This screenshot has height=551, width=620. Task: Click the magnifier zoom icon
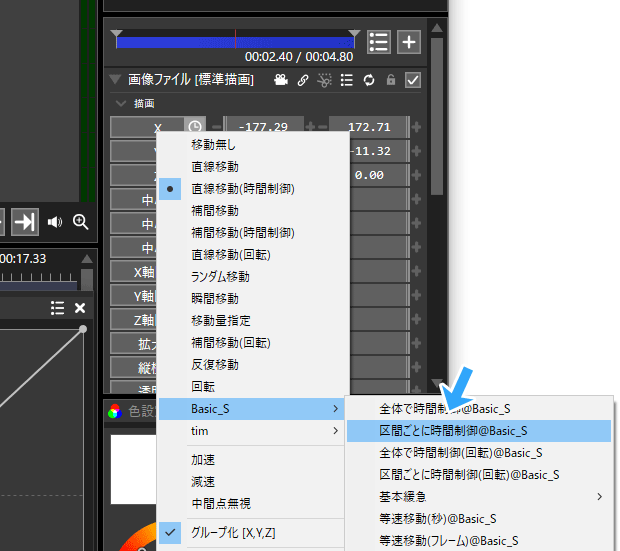click(x=81, y=222)
